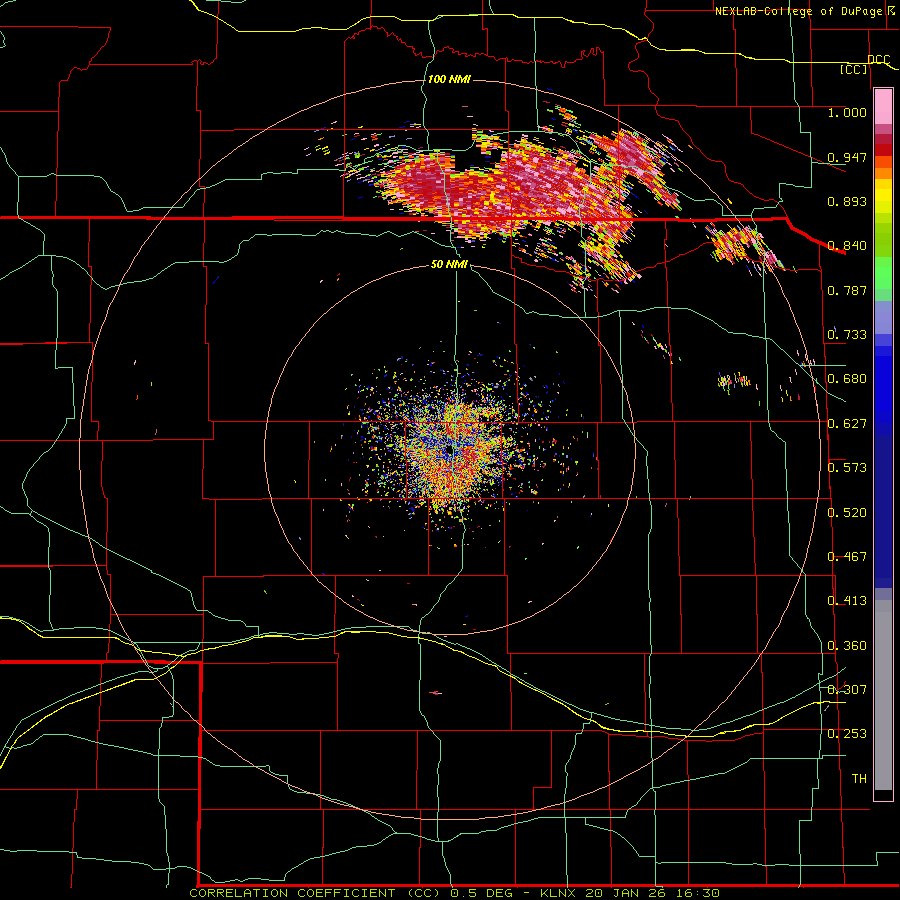Click the 0.680 legend value
900x900 pixels.
tap(847, 379)
